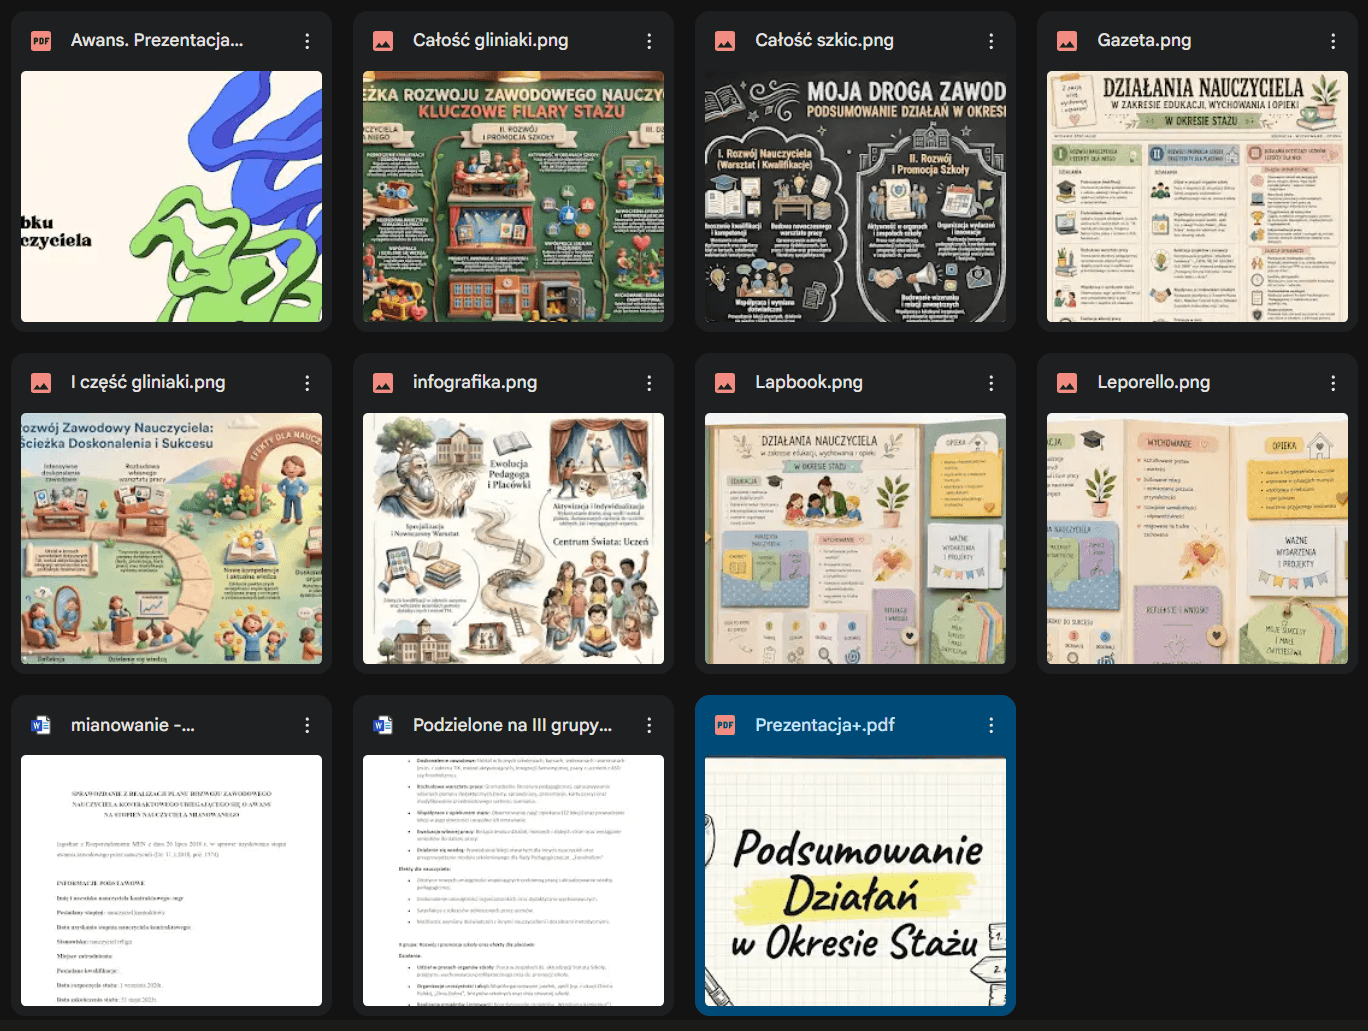Open more actions for Lapbook.png
The image size is (1368, 1031).
[991, 383]
